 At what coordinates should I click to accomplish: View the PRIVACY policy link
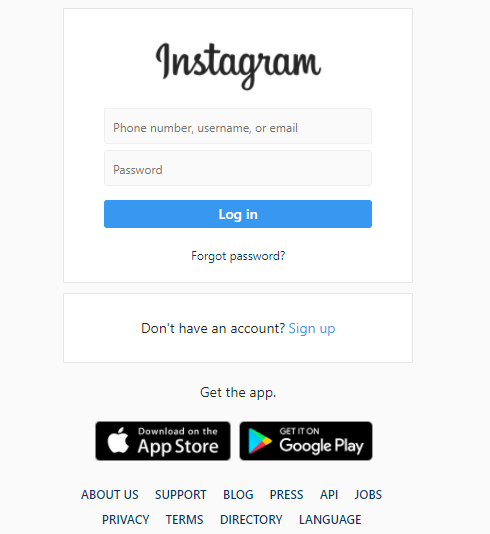click(x=126, y=520)
